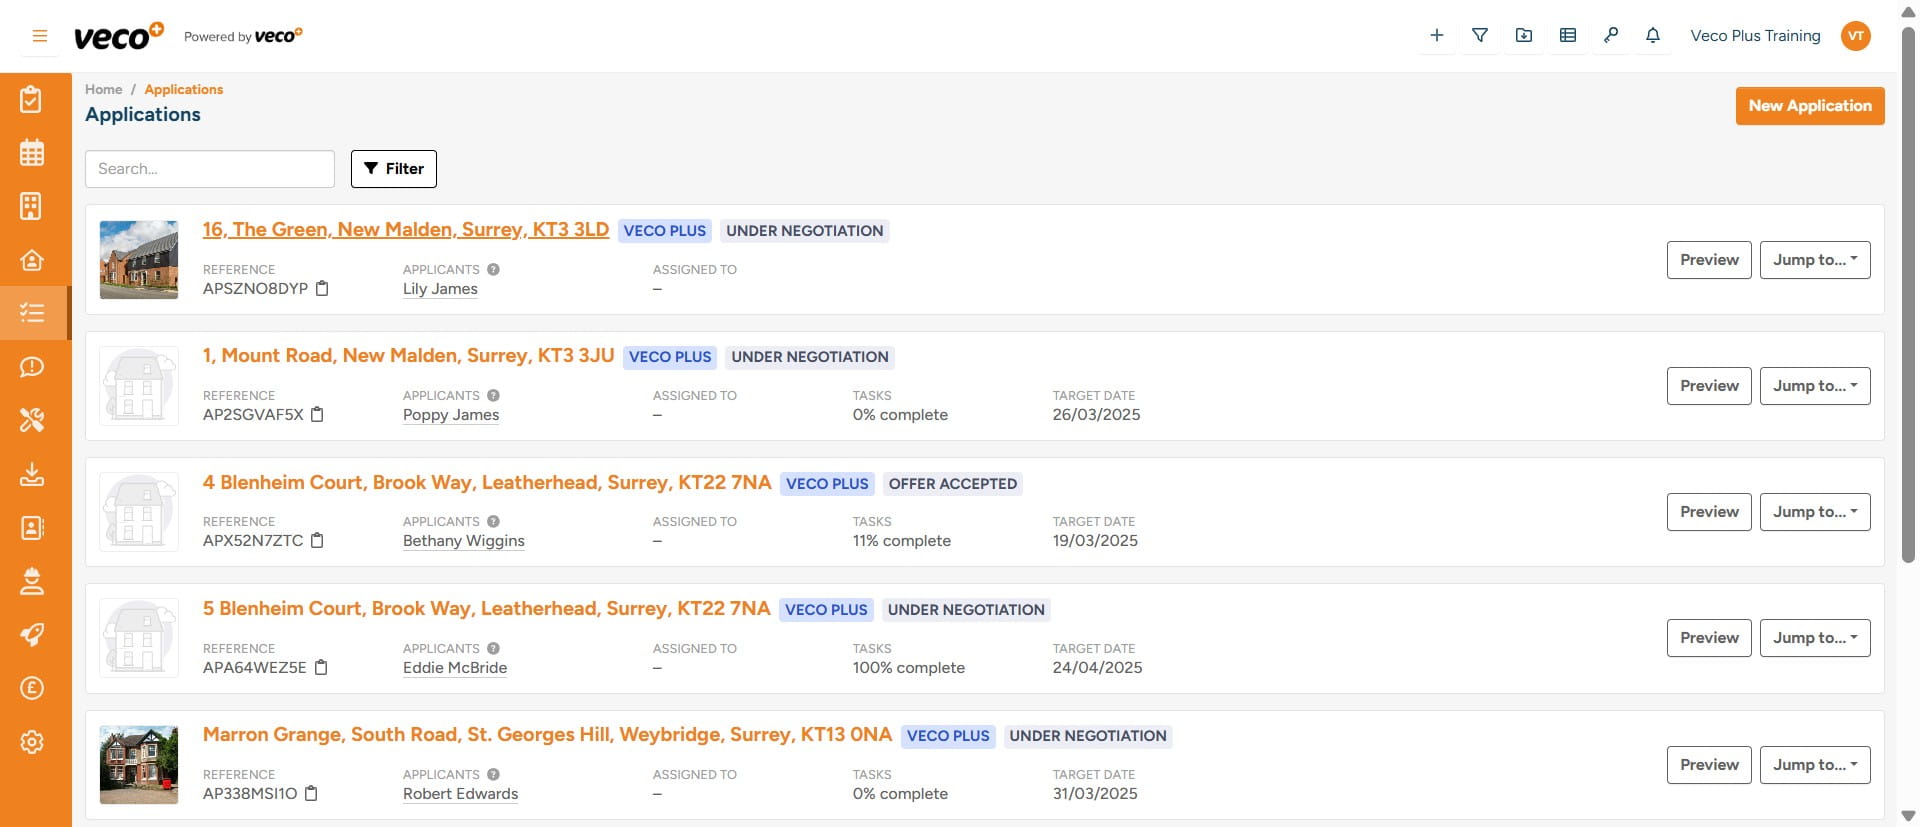Screen dimensions: 1920x827
Task: Open the calendar sidebar icon
Action: (32, 153)
